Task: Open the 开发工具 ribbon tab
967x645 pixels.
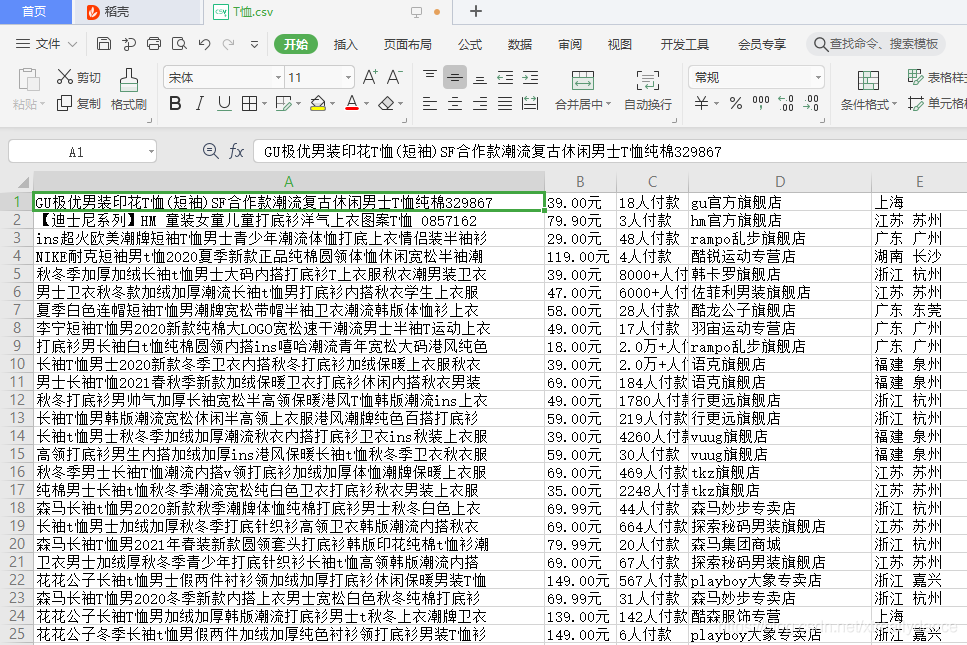Action: (x=685, y=44)
